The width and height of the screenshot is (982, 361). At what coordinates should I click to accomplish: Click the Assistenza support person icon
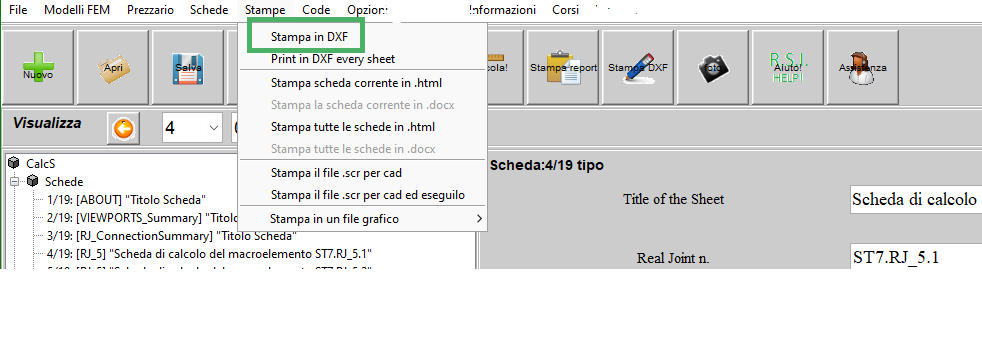(x=863, y=67)
